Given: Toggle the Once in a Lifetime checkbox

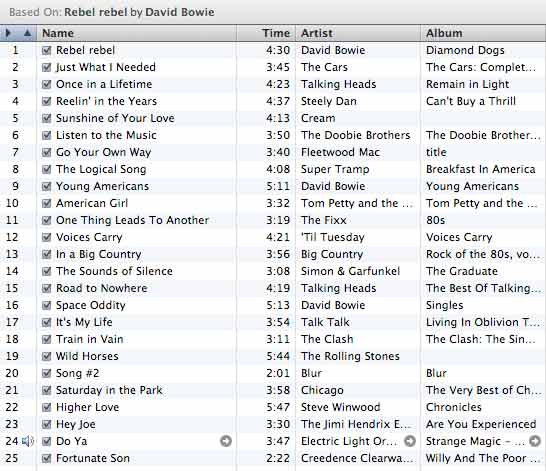Looking at the screenshot, I should click(x=46, y=84).
